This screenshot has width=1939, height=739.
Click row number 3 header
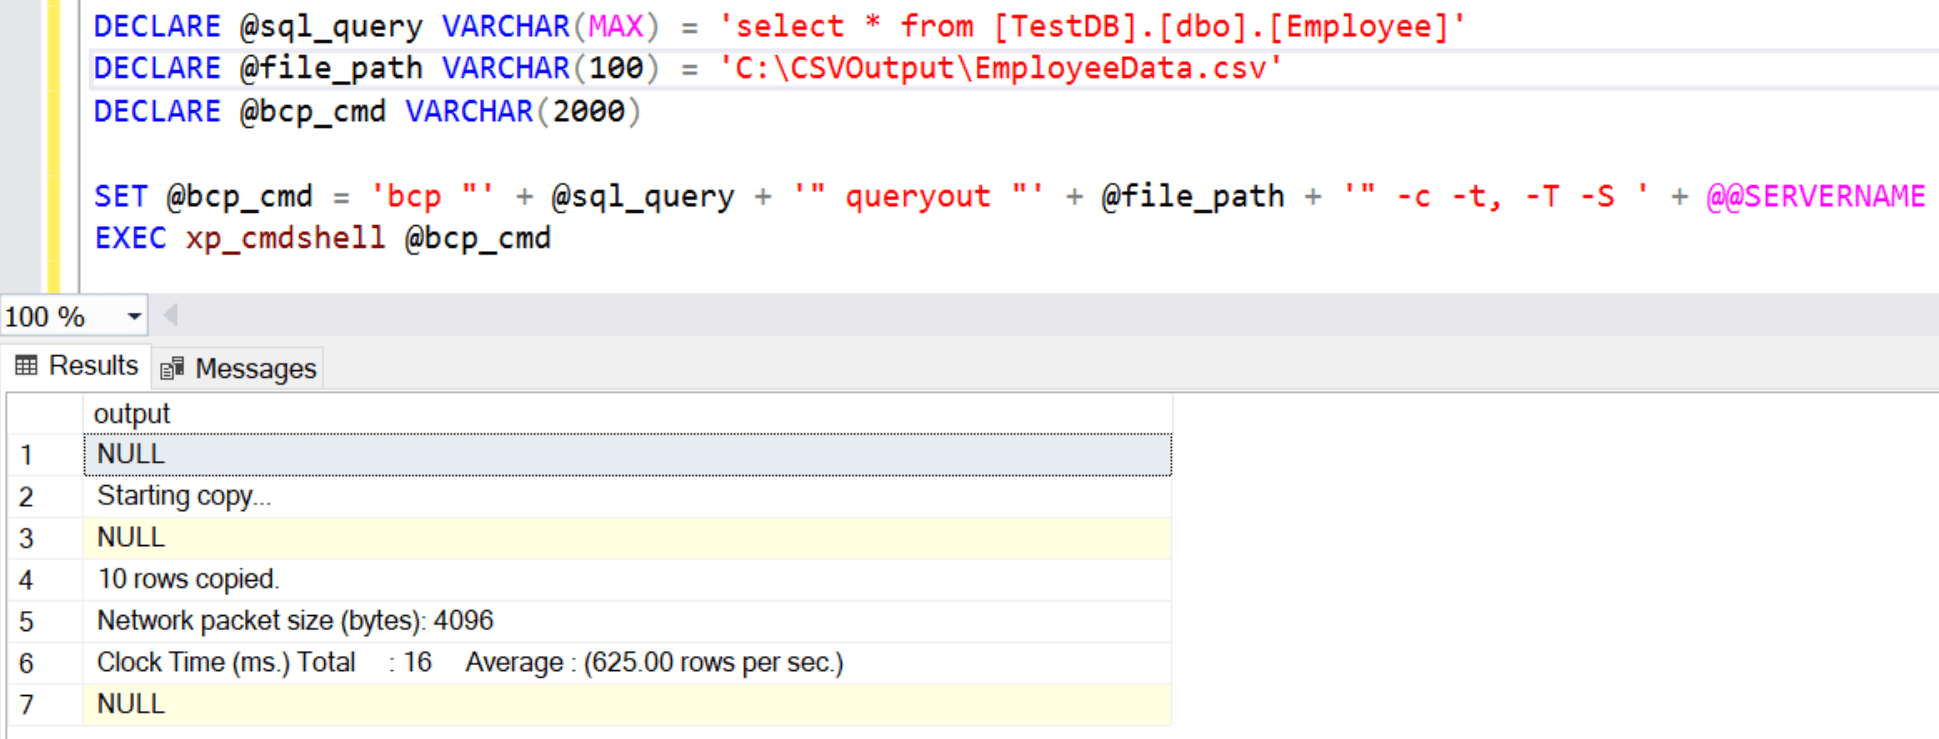(x=45, y=538)
